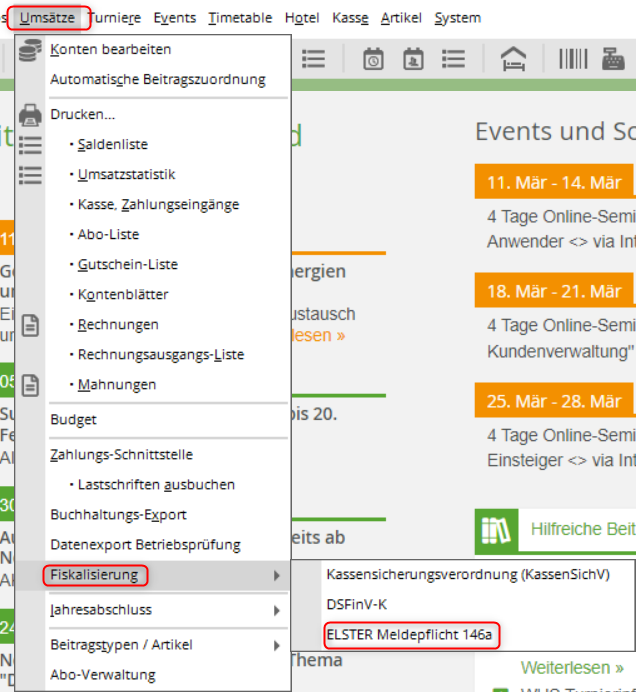The width and height of the screenshot is (636, 692).
Task: Click the calendar with person icon
Action: 413,59
